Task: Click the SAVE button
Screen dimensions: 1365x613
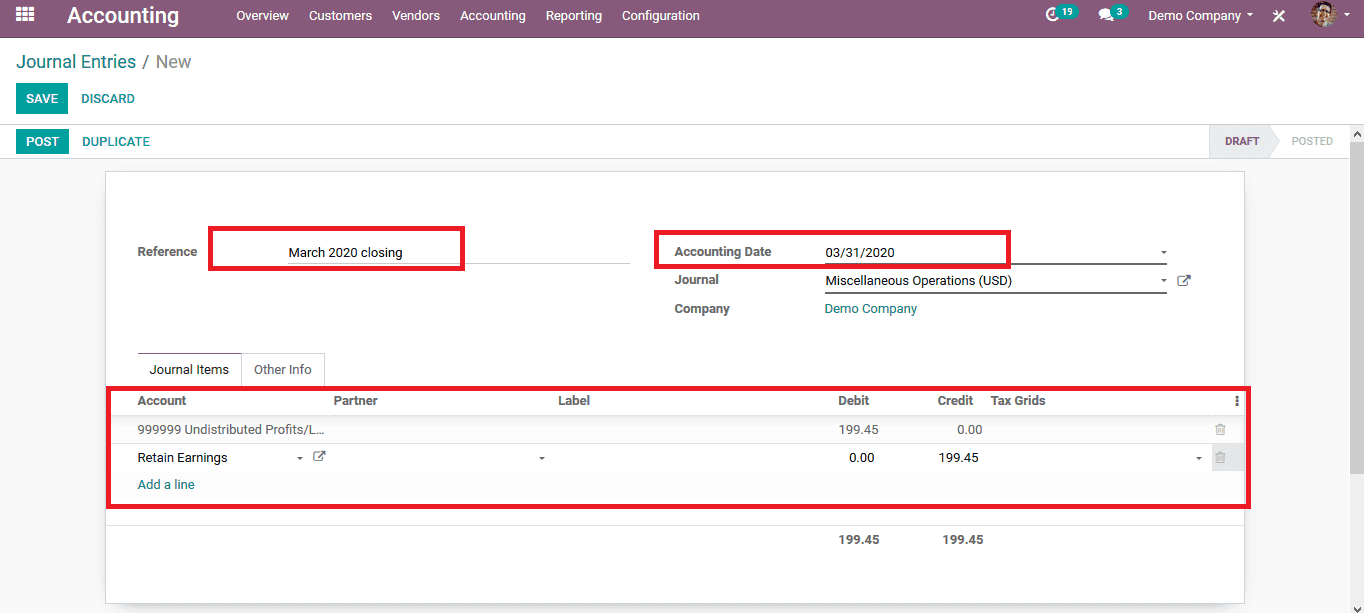Action: click(42, 99)
